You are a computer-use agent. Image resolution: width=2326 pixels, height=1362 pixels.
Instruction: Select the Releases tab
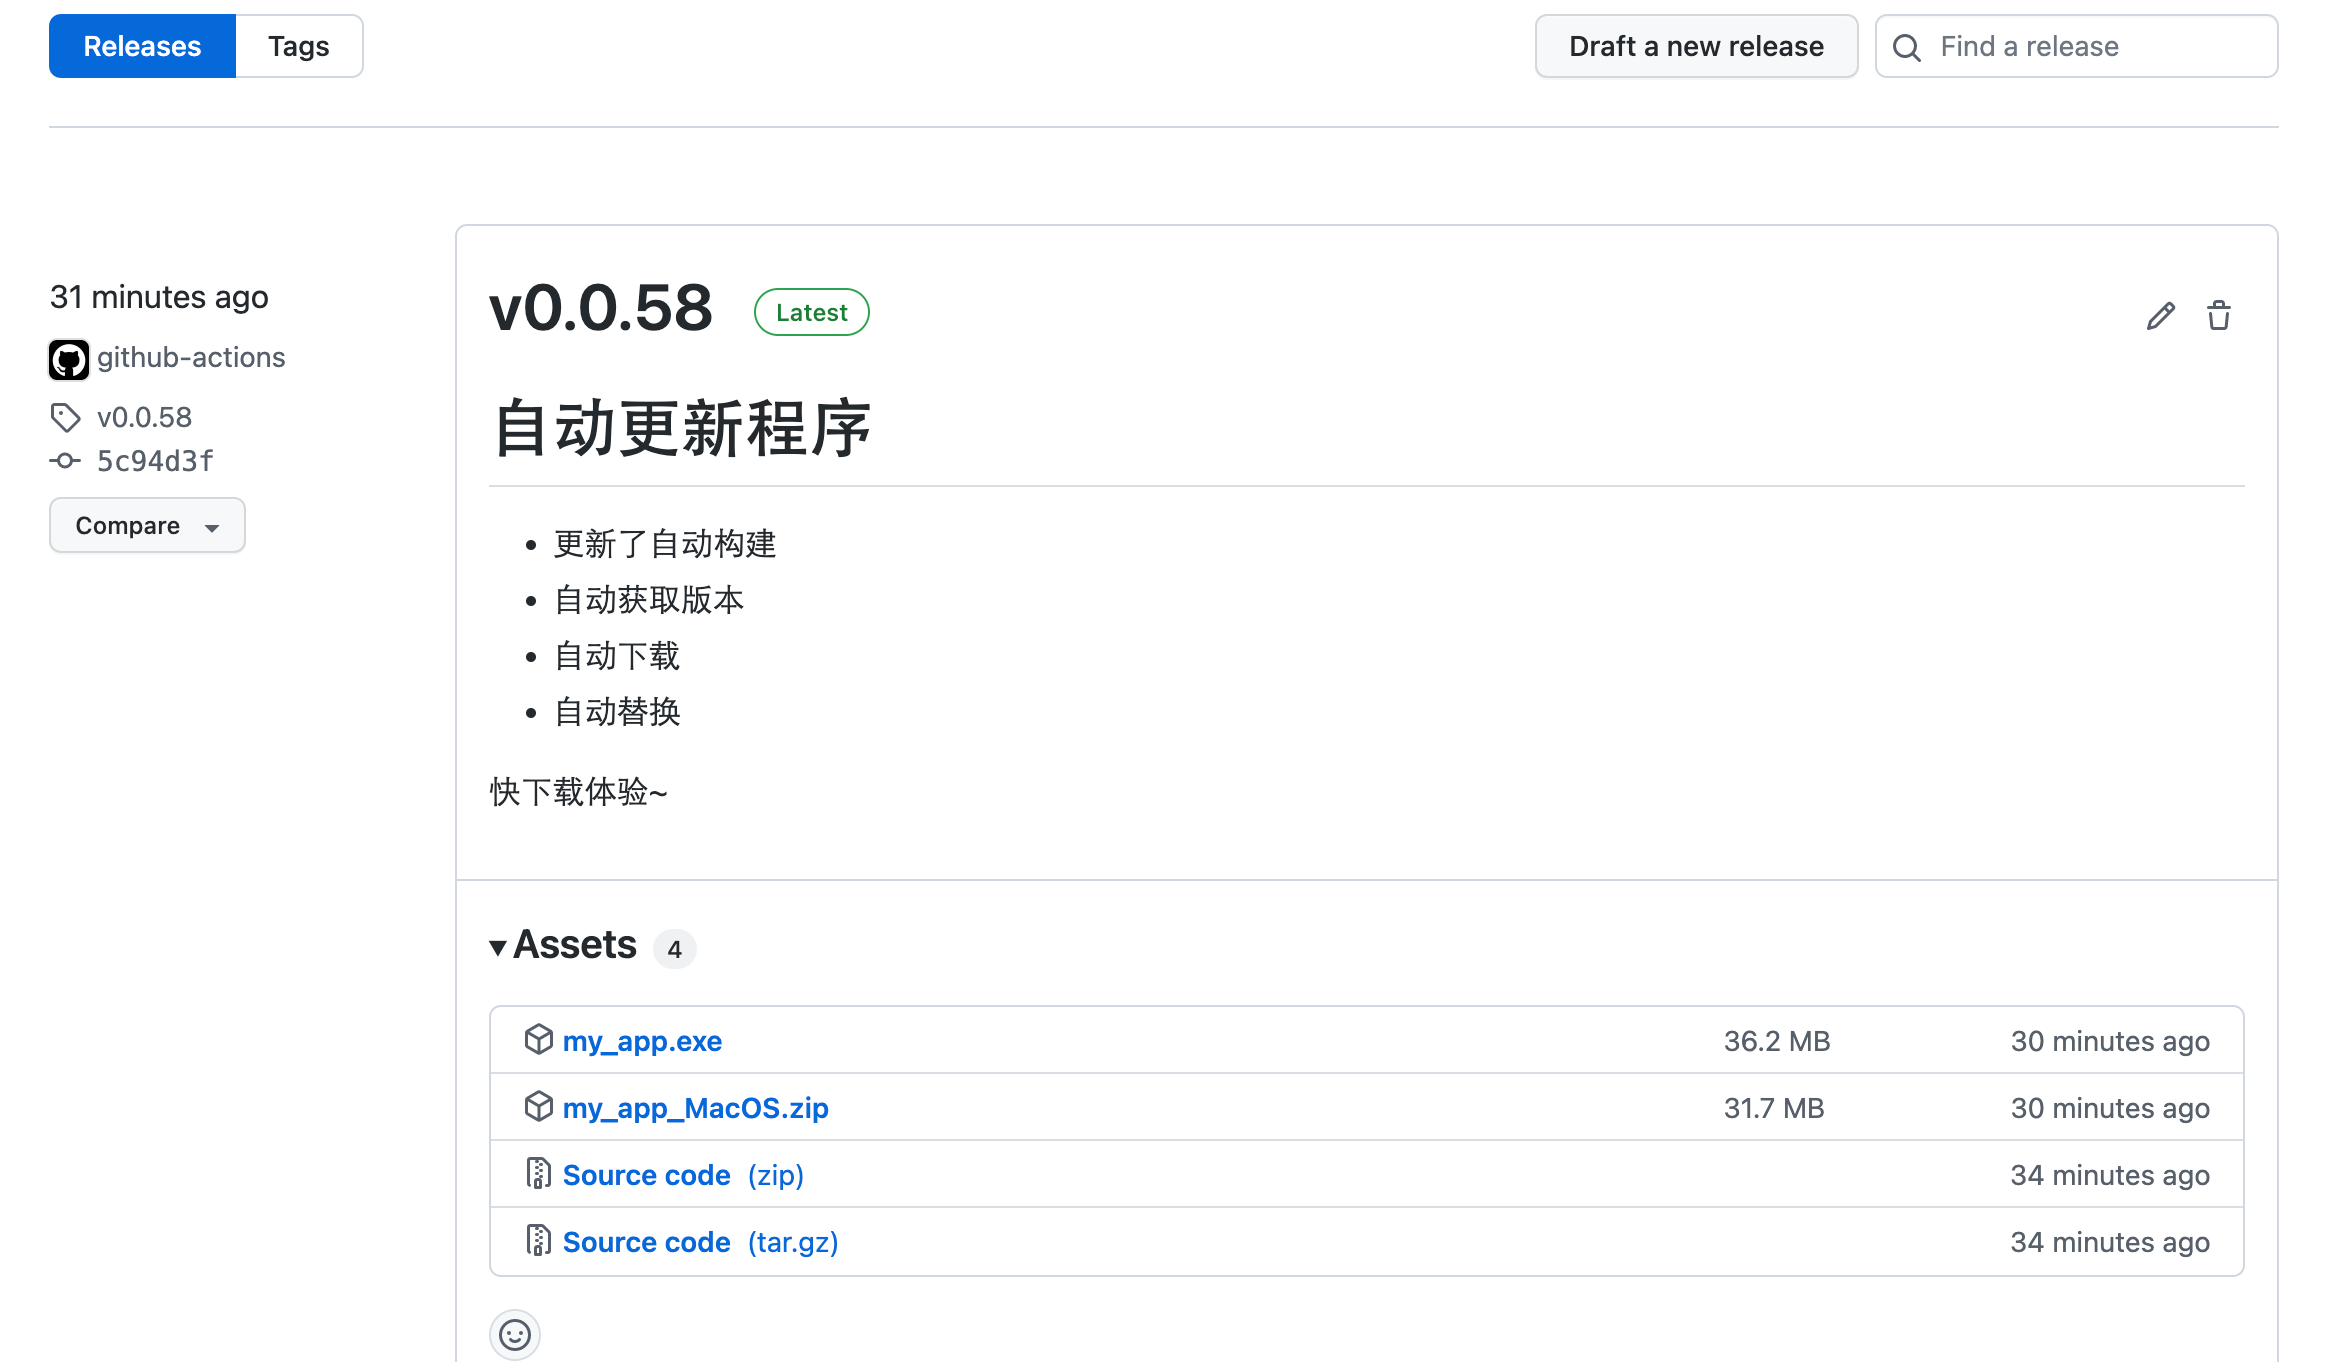[142, 47]
